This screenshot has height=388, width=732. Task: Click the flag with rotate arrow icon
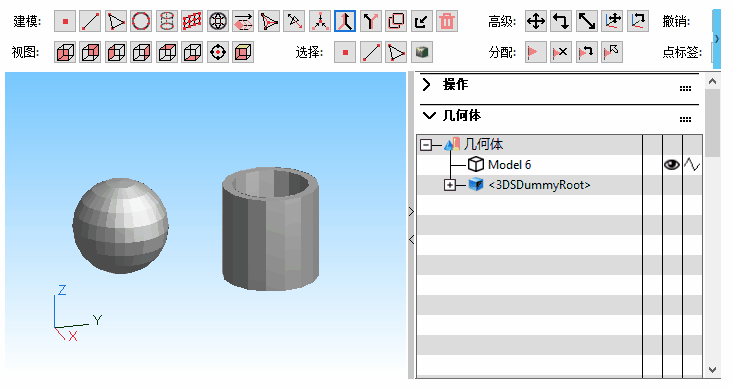tap(587, 52)
